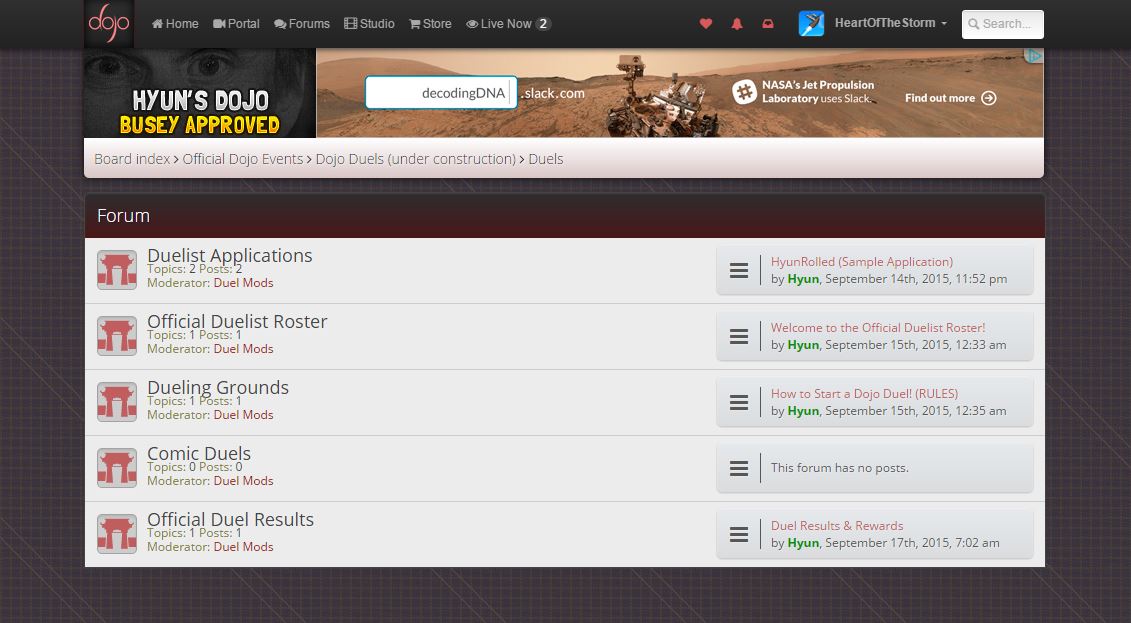Click Find out more in the ad

tap(951, 98)
